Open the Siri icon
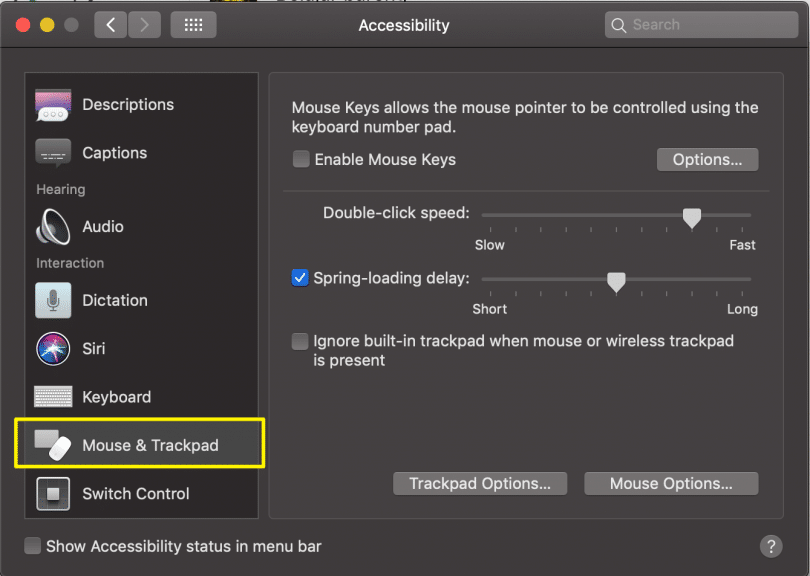This screenshot has width=810, height=576. (x=53, y=349)
